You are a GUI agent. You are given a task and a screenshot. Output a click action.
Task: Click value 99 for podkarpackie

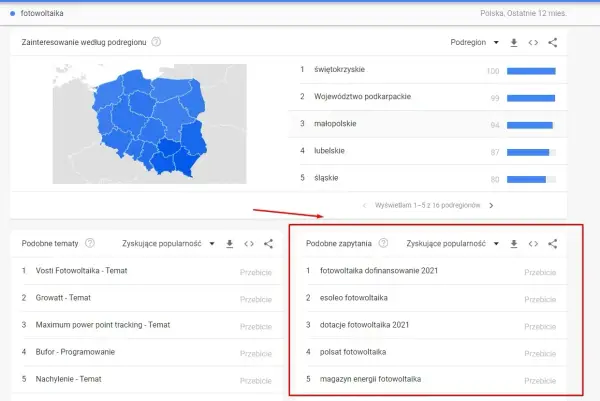point(495,98)
